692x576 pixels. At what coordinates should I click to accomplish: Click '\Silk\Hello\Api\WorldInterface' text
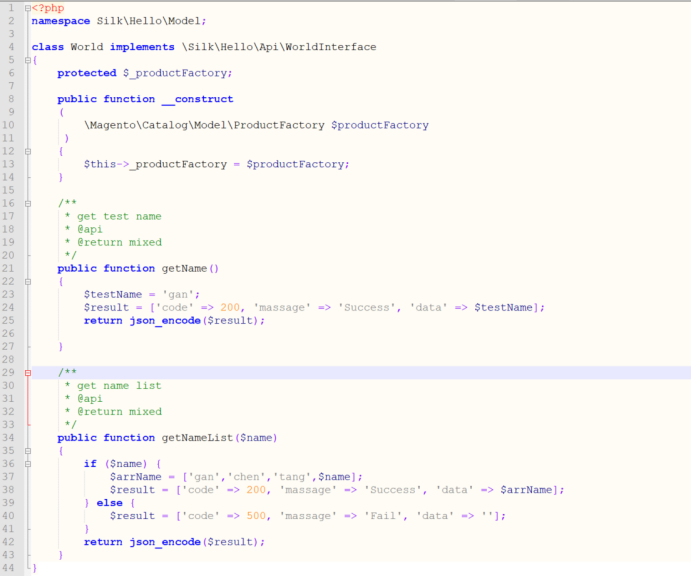coord(279,47)
